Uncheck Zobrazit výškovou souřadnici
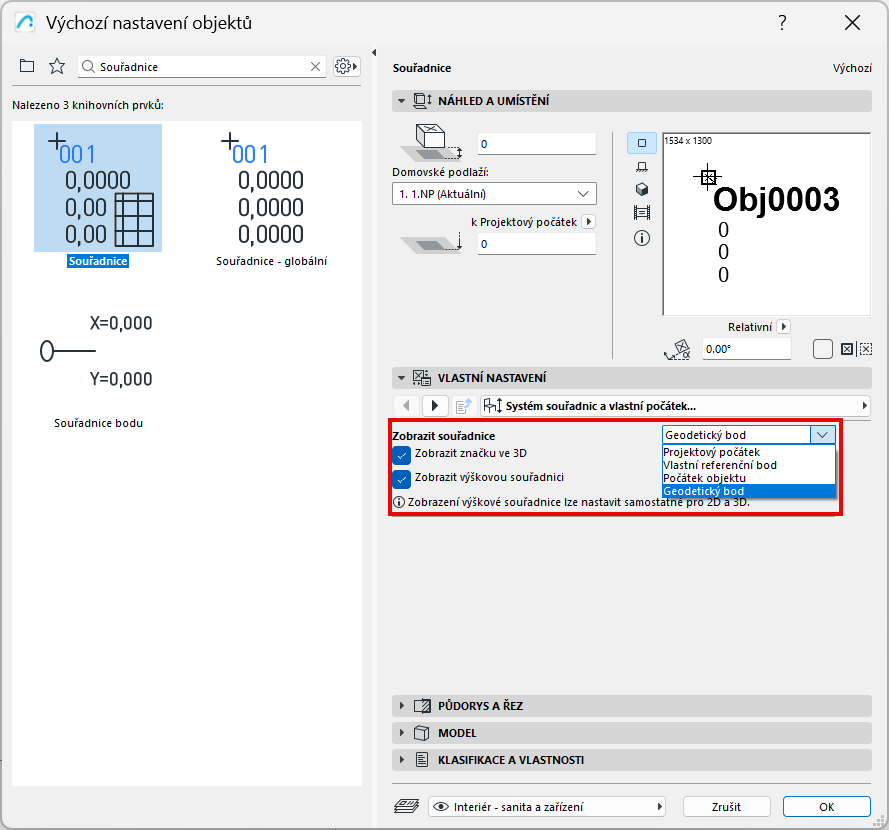889x830 pixels. (401, 479)
